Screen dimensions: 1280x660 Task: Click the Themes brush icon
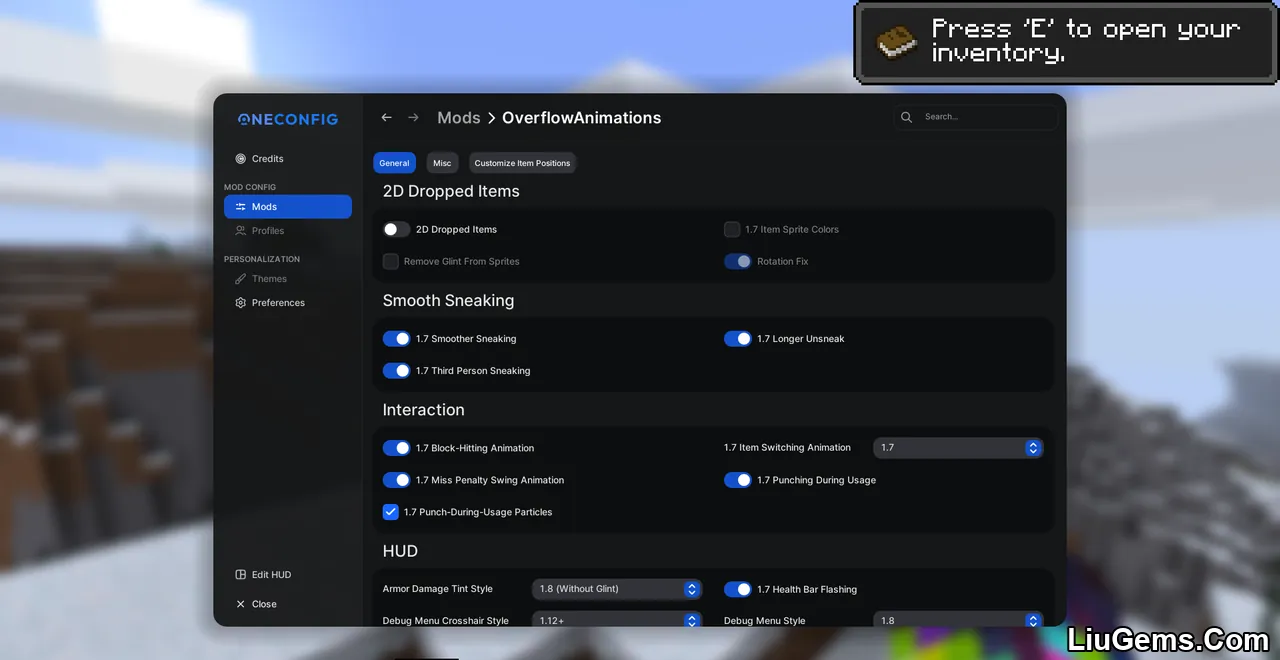pos(240,279)
